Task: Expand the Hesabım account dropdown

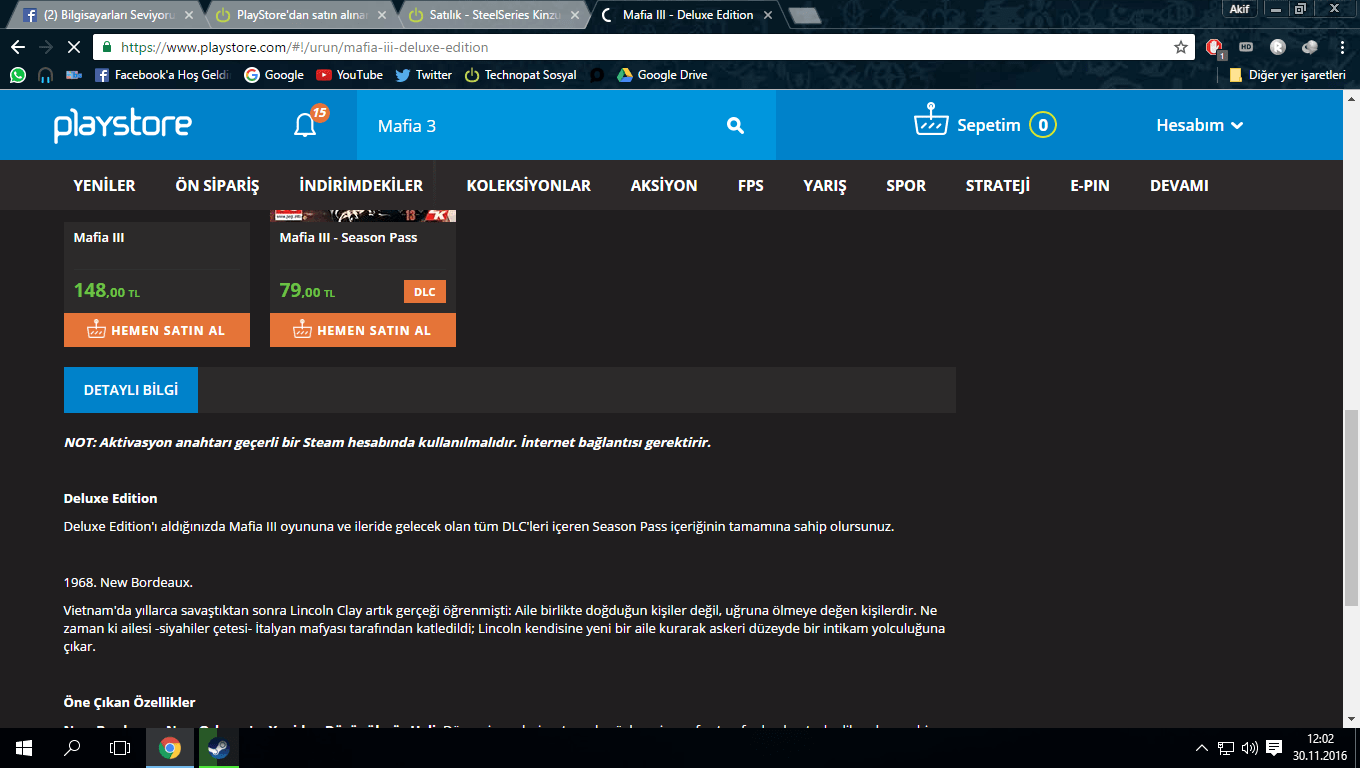Action: pos(1200,125)
